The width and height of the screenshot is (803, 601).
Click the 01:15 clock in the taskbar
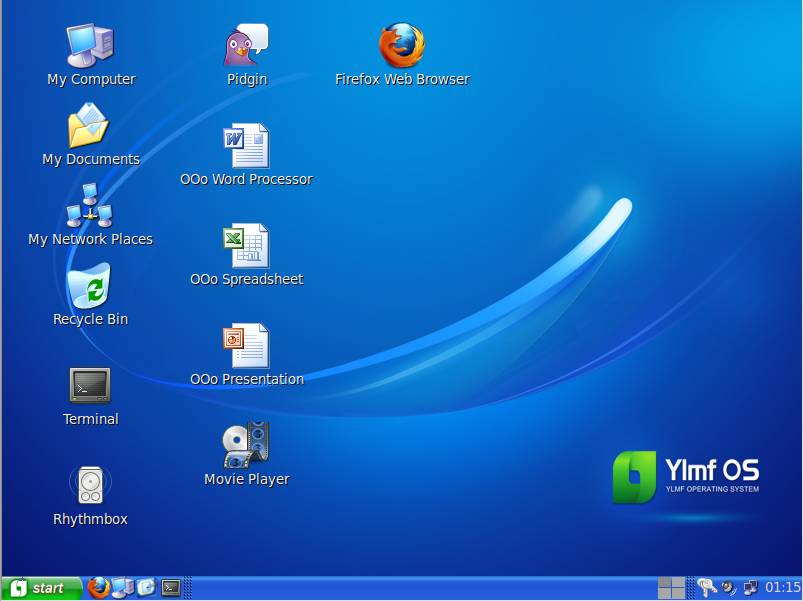[782, 588]
